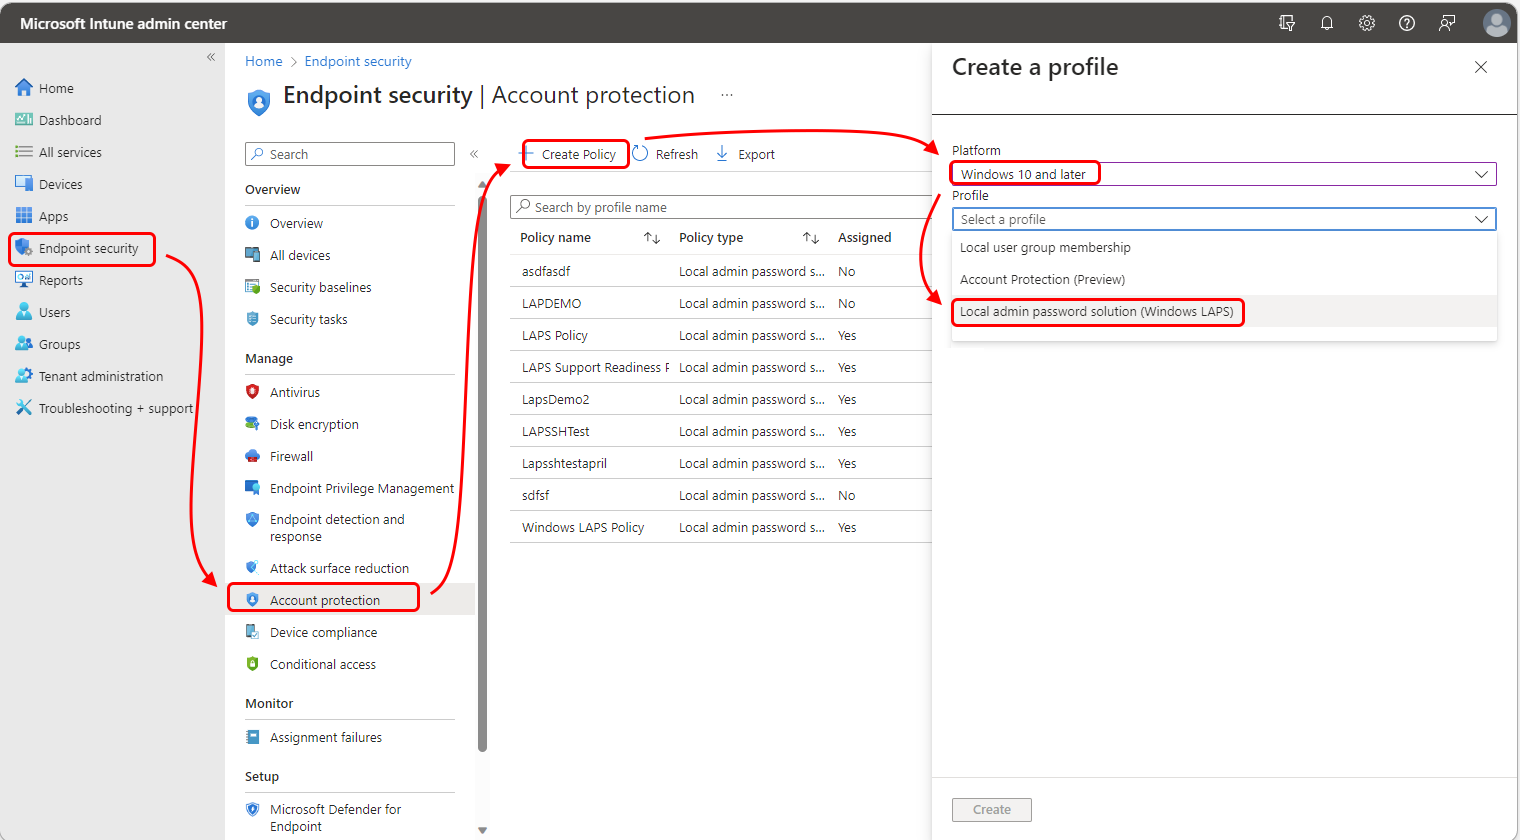Click the scroll down arrow of the menu pane
This screenshot has width=1520, height=840.
tap(483, 830)
